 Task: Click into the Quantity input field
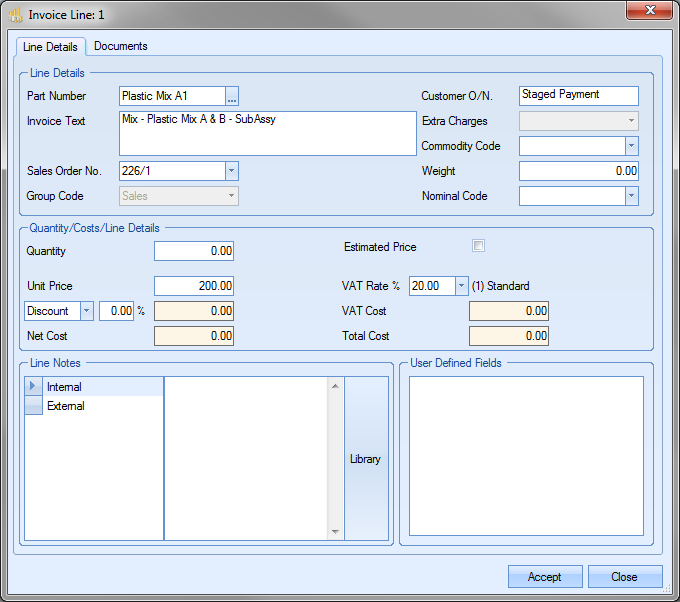[194, 251]
